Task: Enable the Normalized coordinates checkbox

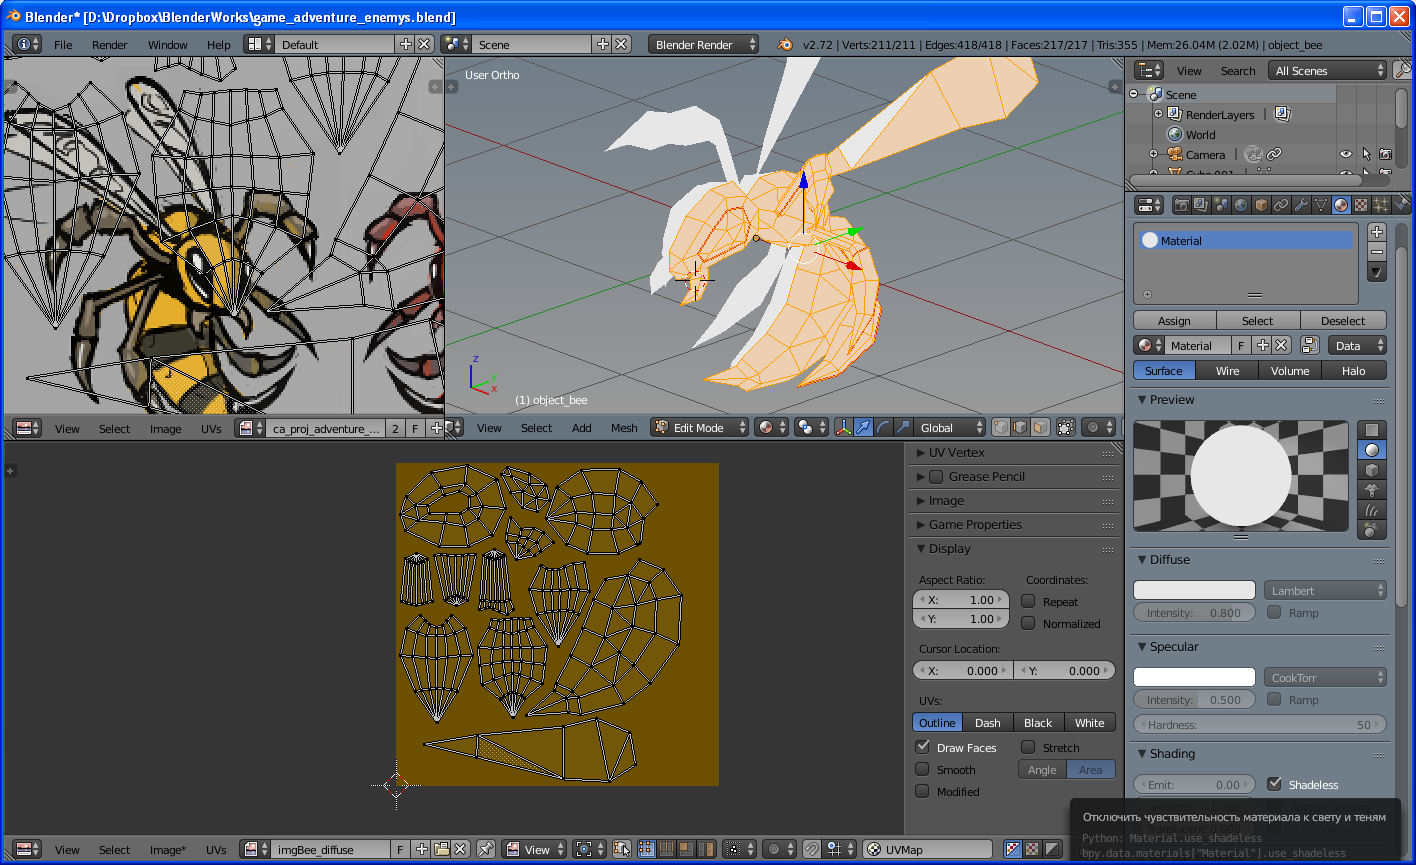Action: pyautogui.click(x=1028, y=623)
